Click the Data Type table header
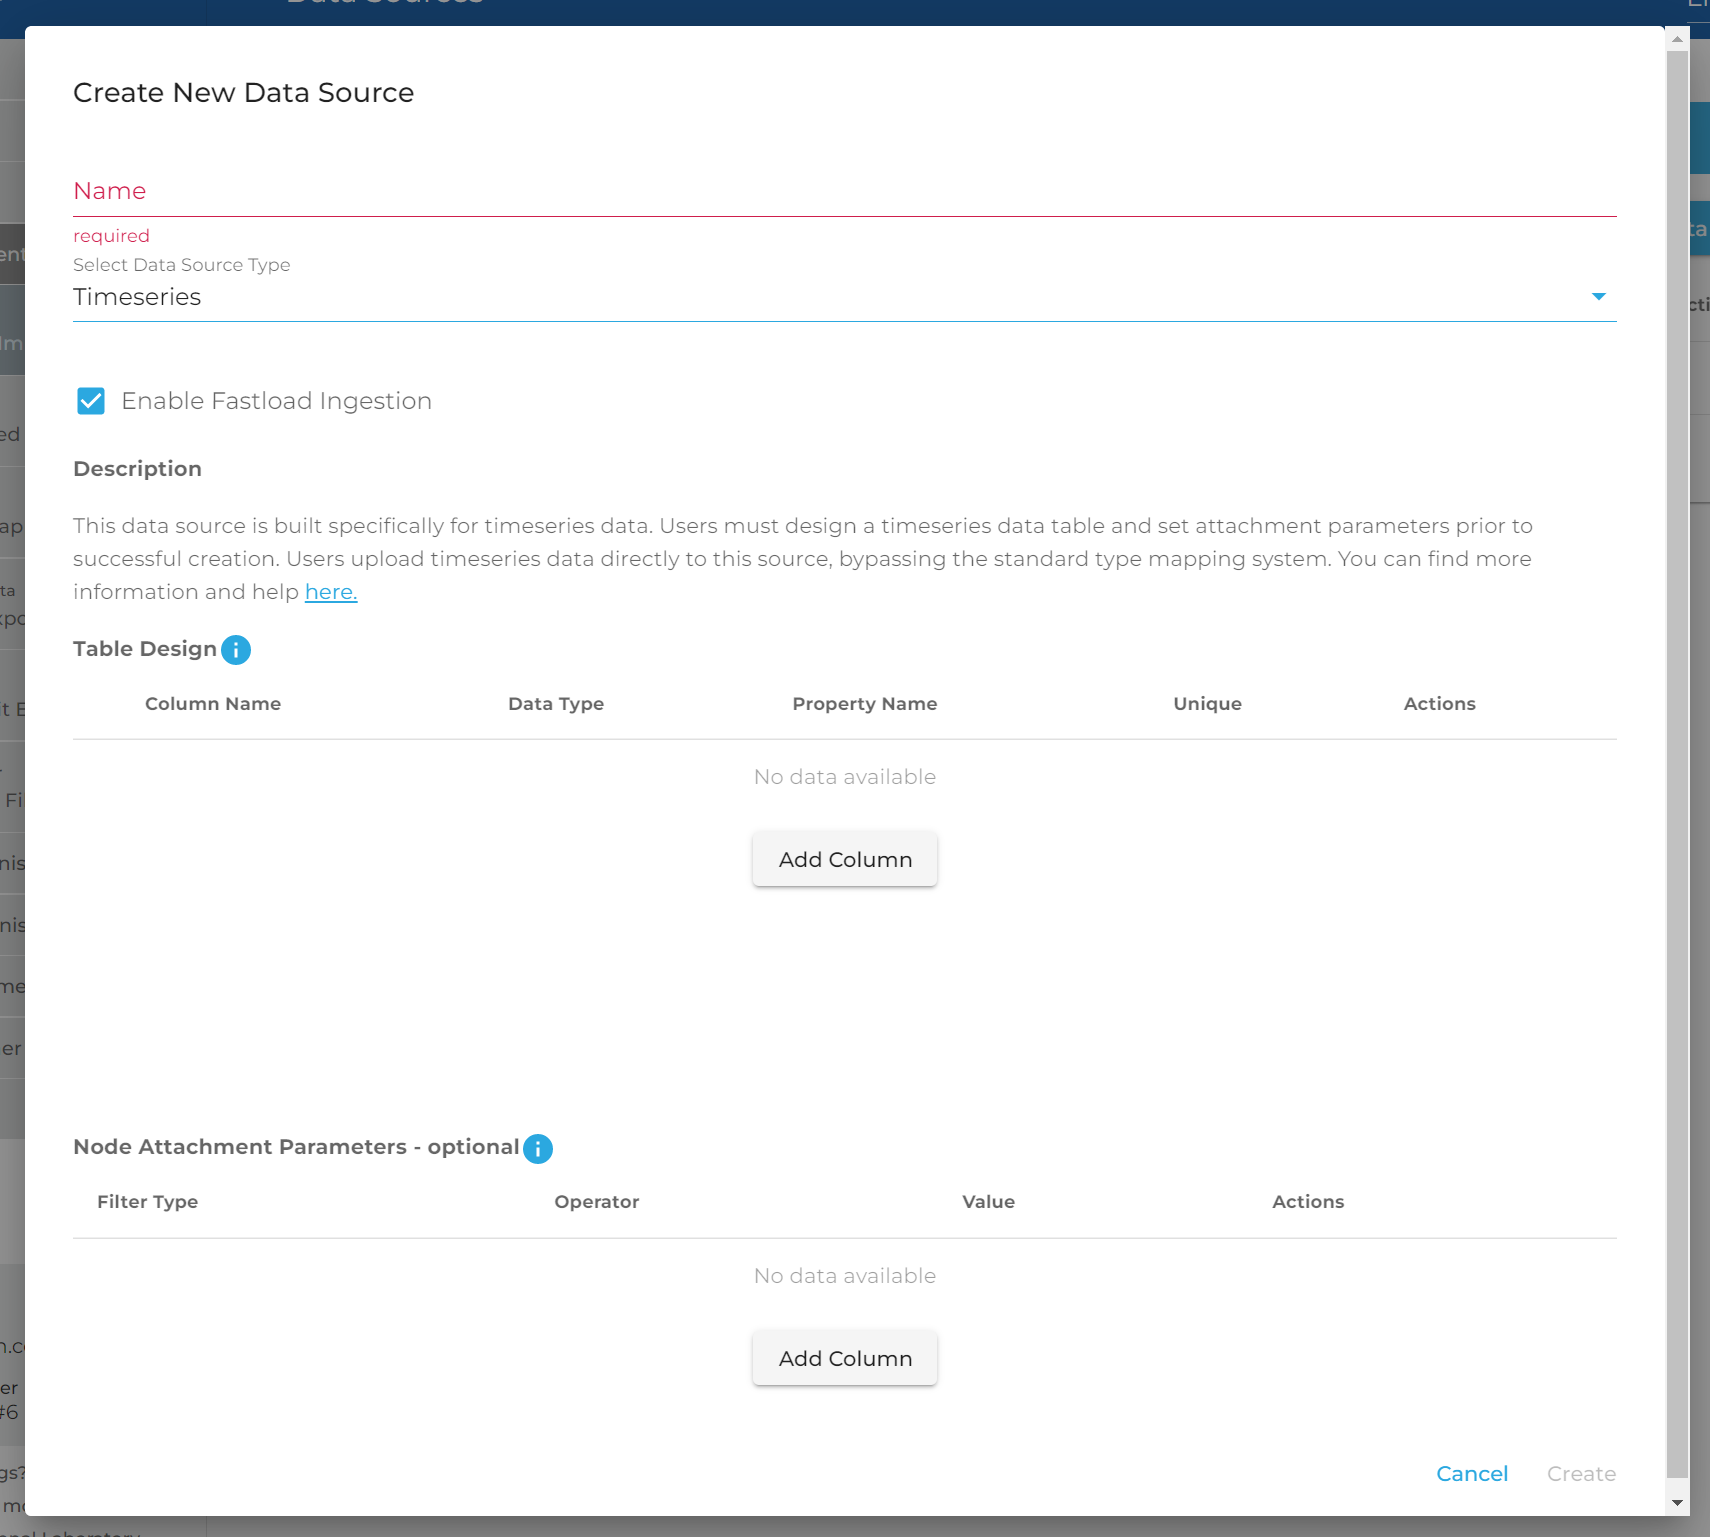 click(x=556, y=704)
